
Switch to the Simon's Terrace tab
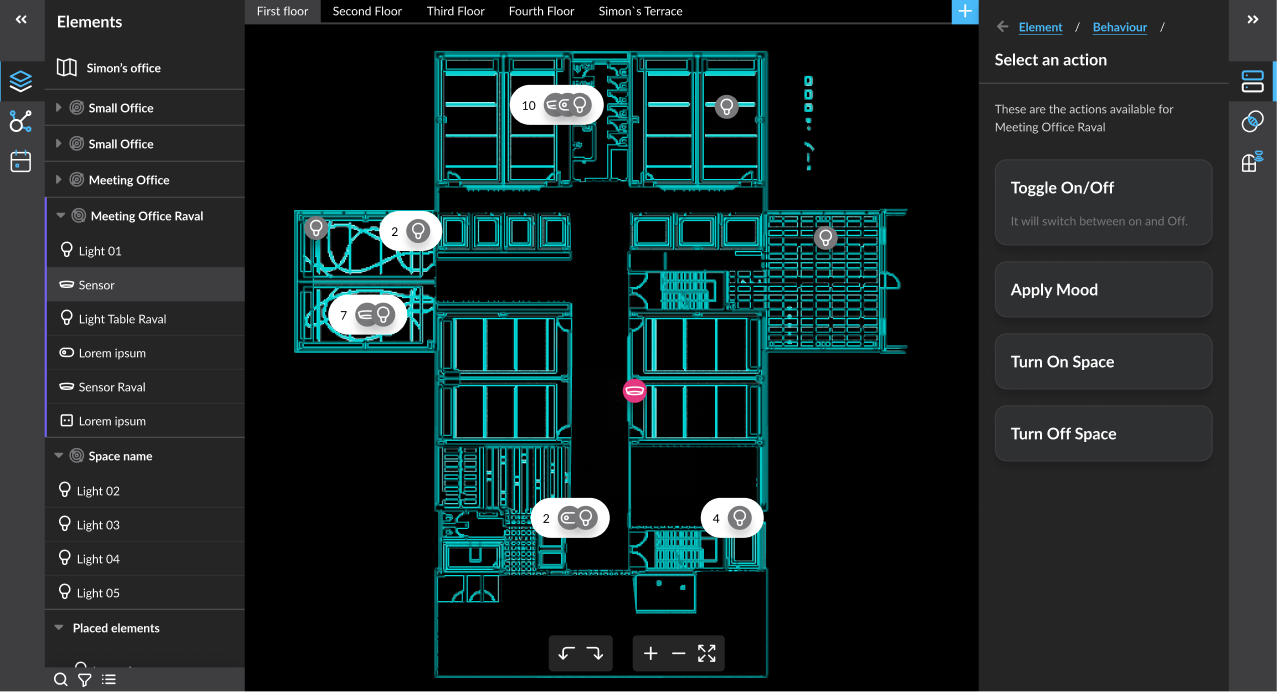click(x=641, y=11)
